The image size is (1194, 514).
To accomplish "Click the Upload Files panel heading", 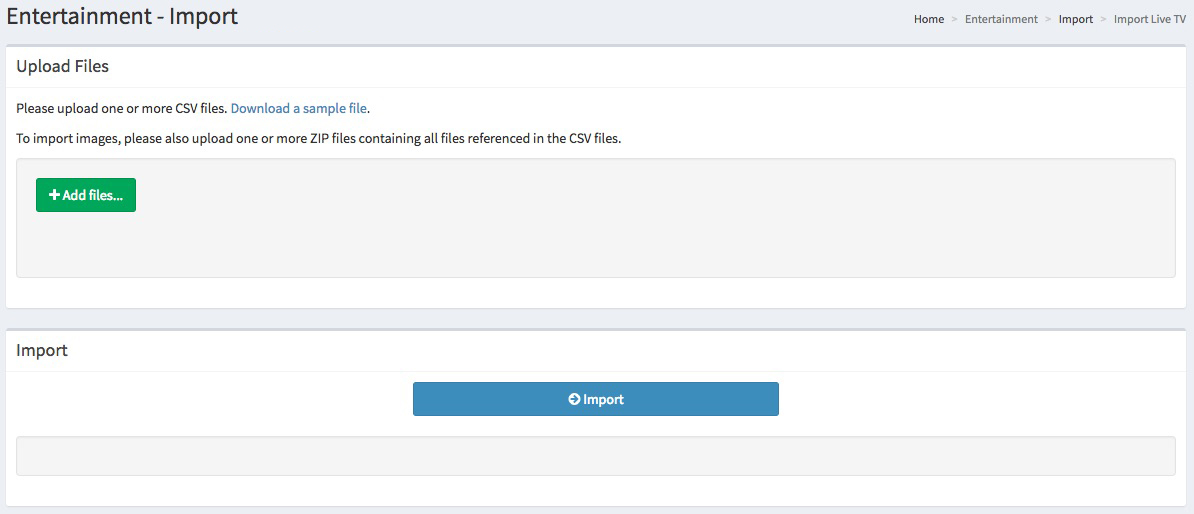I will click(x=63, y=67).
